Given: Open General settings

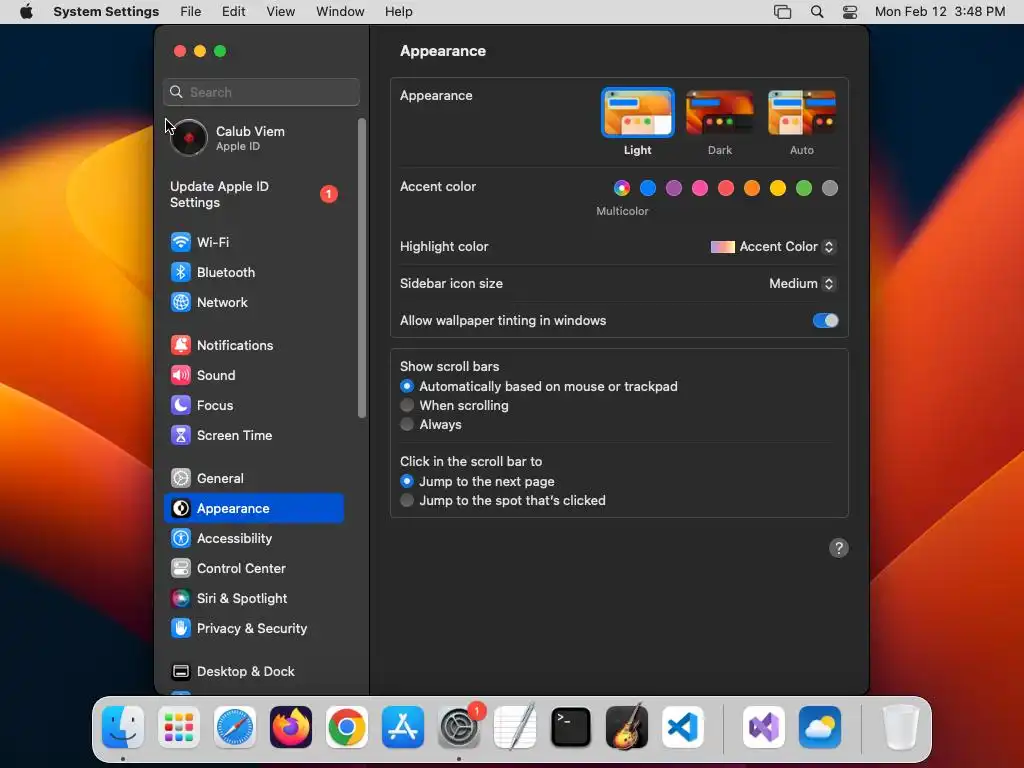Looking at the screenshot, I should pyautogui.click(x=253, y=479).
